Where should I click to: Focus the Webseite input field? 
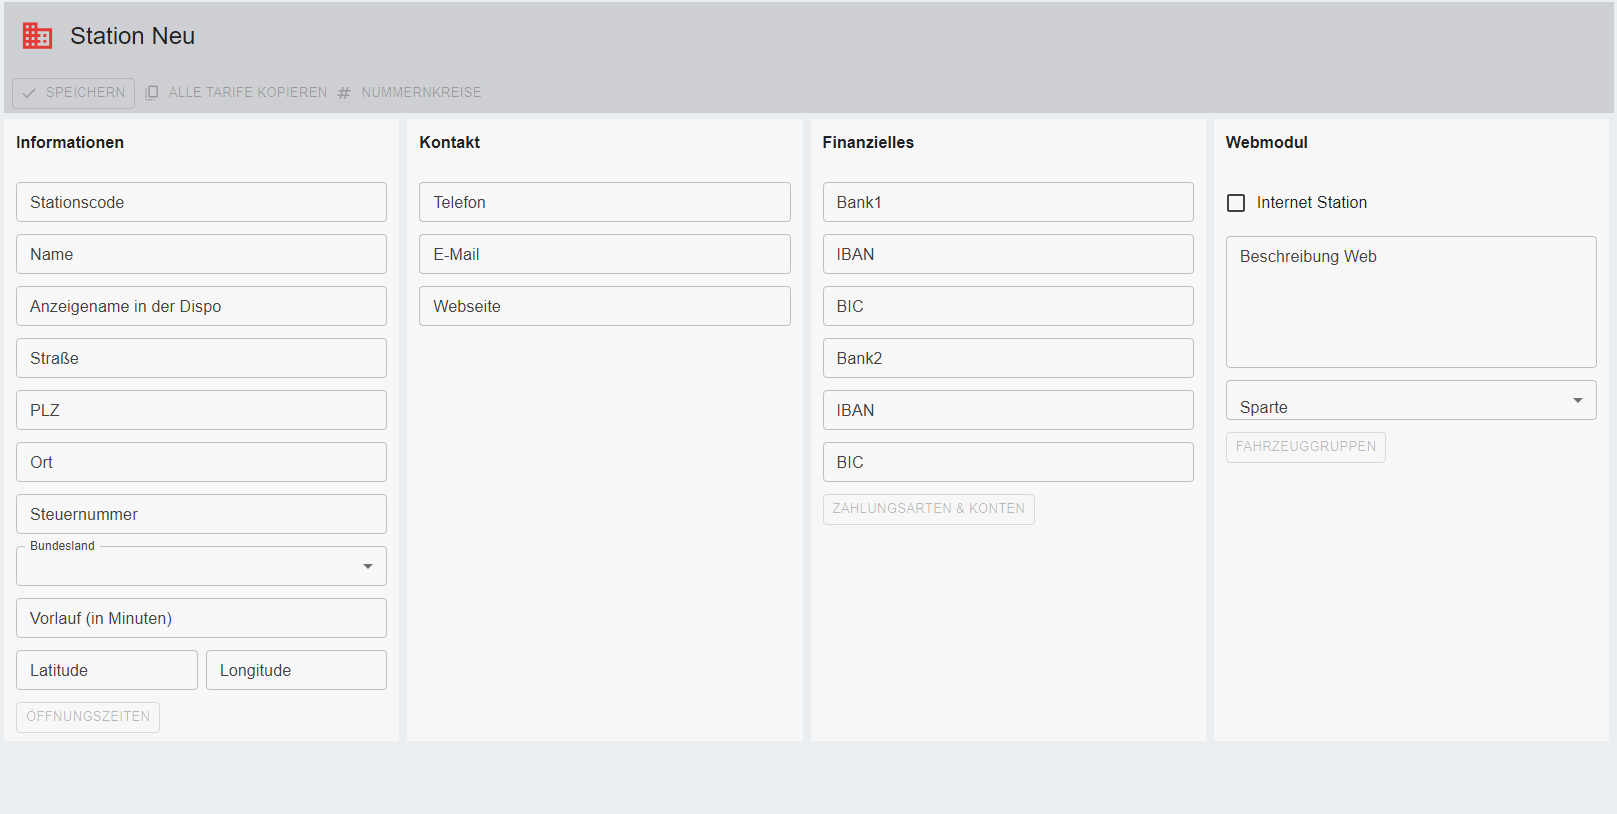click(604, 306)
